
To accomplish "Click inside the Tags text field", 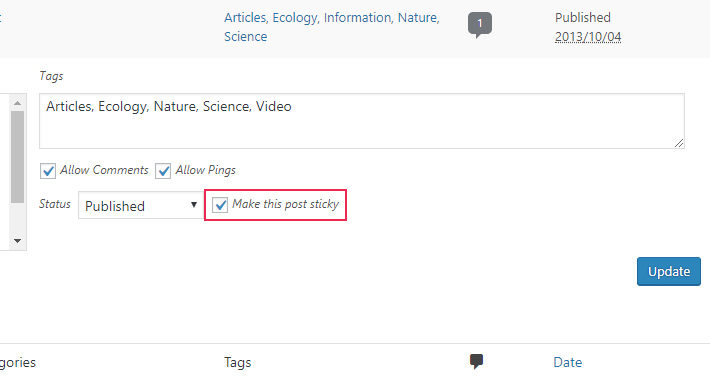I will pos(362,121).
